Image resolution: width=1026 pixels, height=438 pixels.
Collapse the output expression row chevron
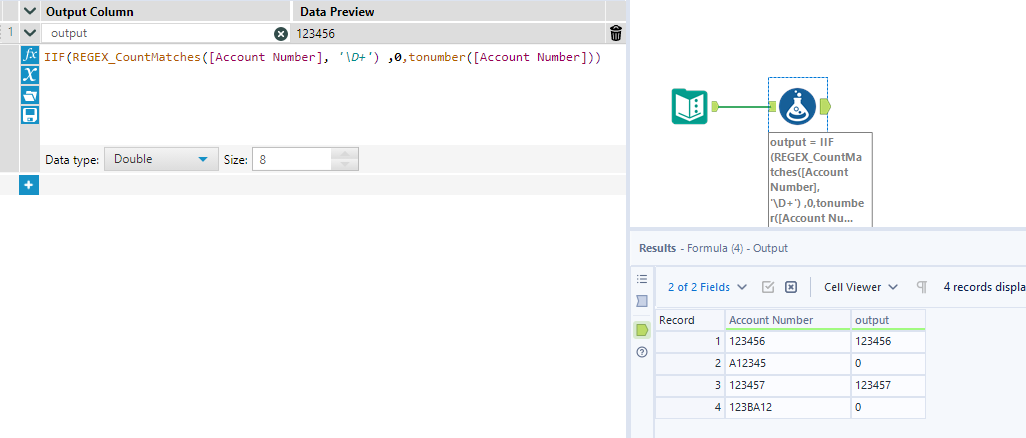pyautogui.click(x=29, y=33)
